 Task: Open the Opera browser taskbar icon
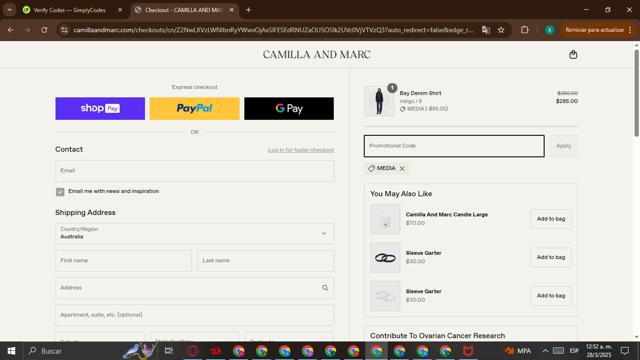point(193,351)
